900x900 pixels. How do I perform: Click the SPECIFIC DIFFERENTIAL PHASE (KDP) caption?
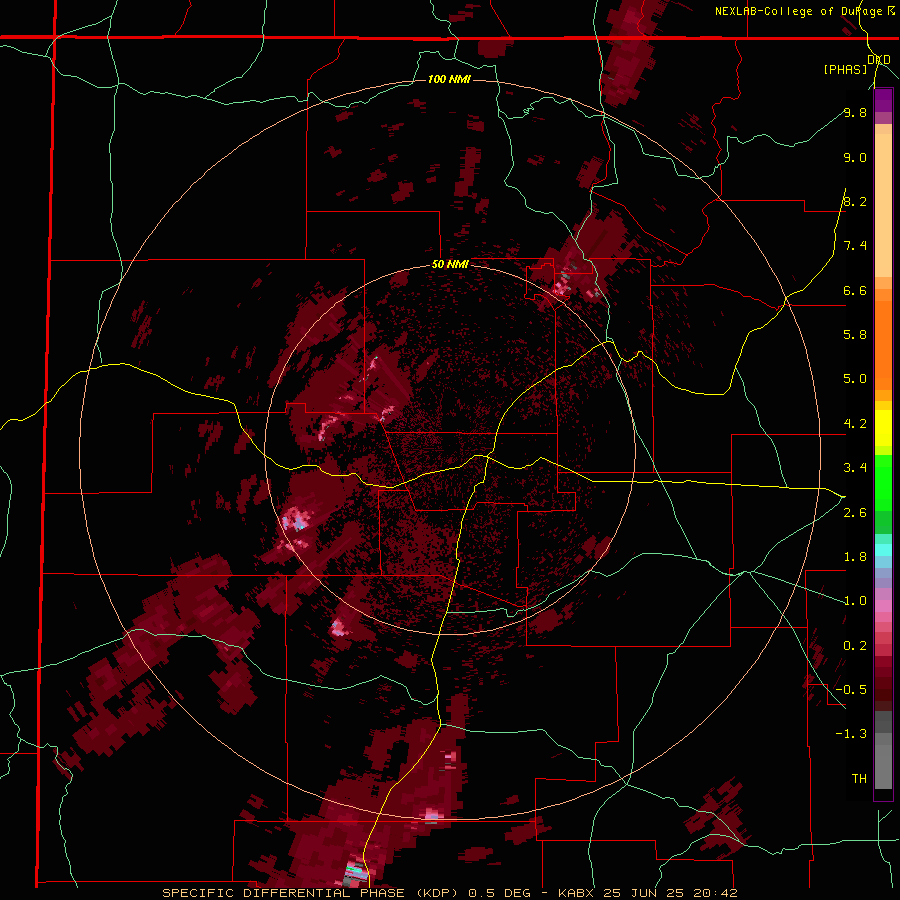311,893
